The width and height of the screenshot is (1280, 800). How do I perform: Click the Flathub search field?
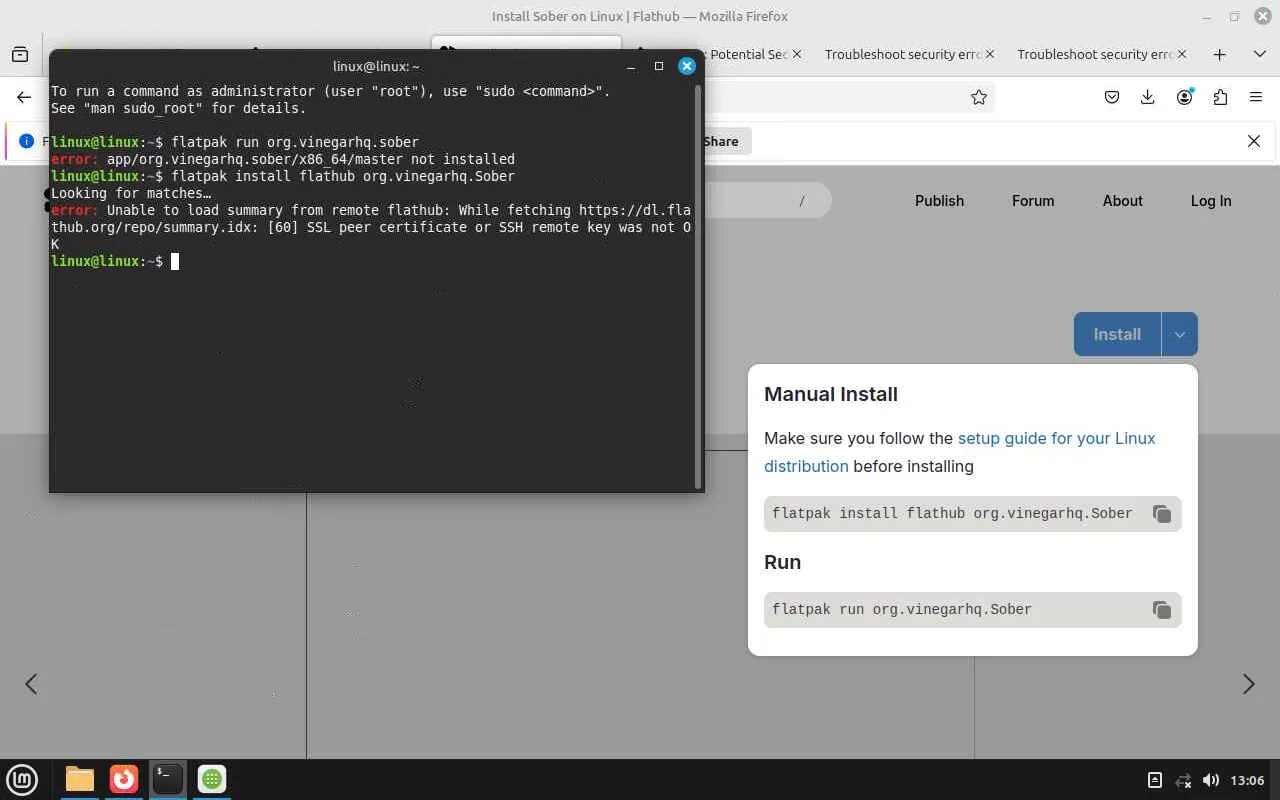(x=767, y=201)
